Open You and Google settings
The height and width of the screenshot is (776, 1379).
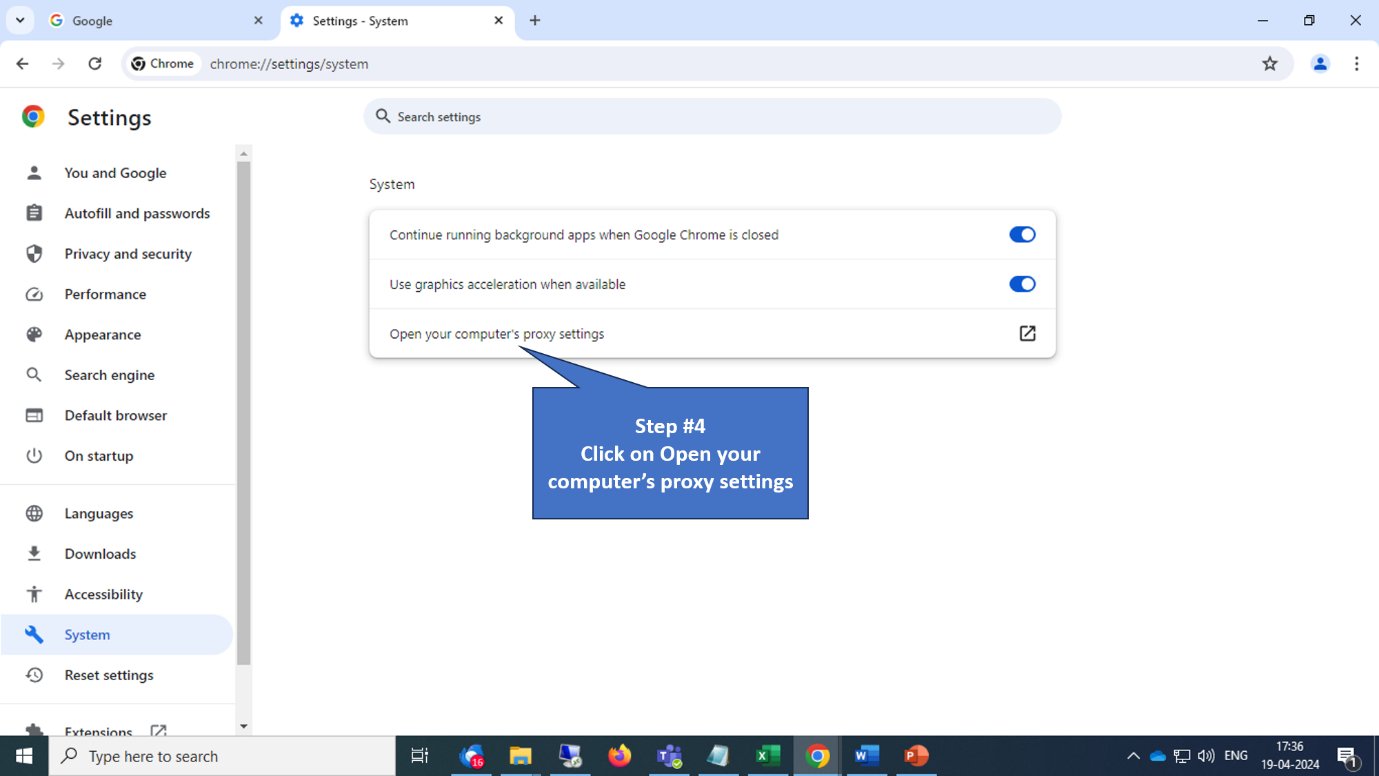116,173
